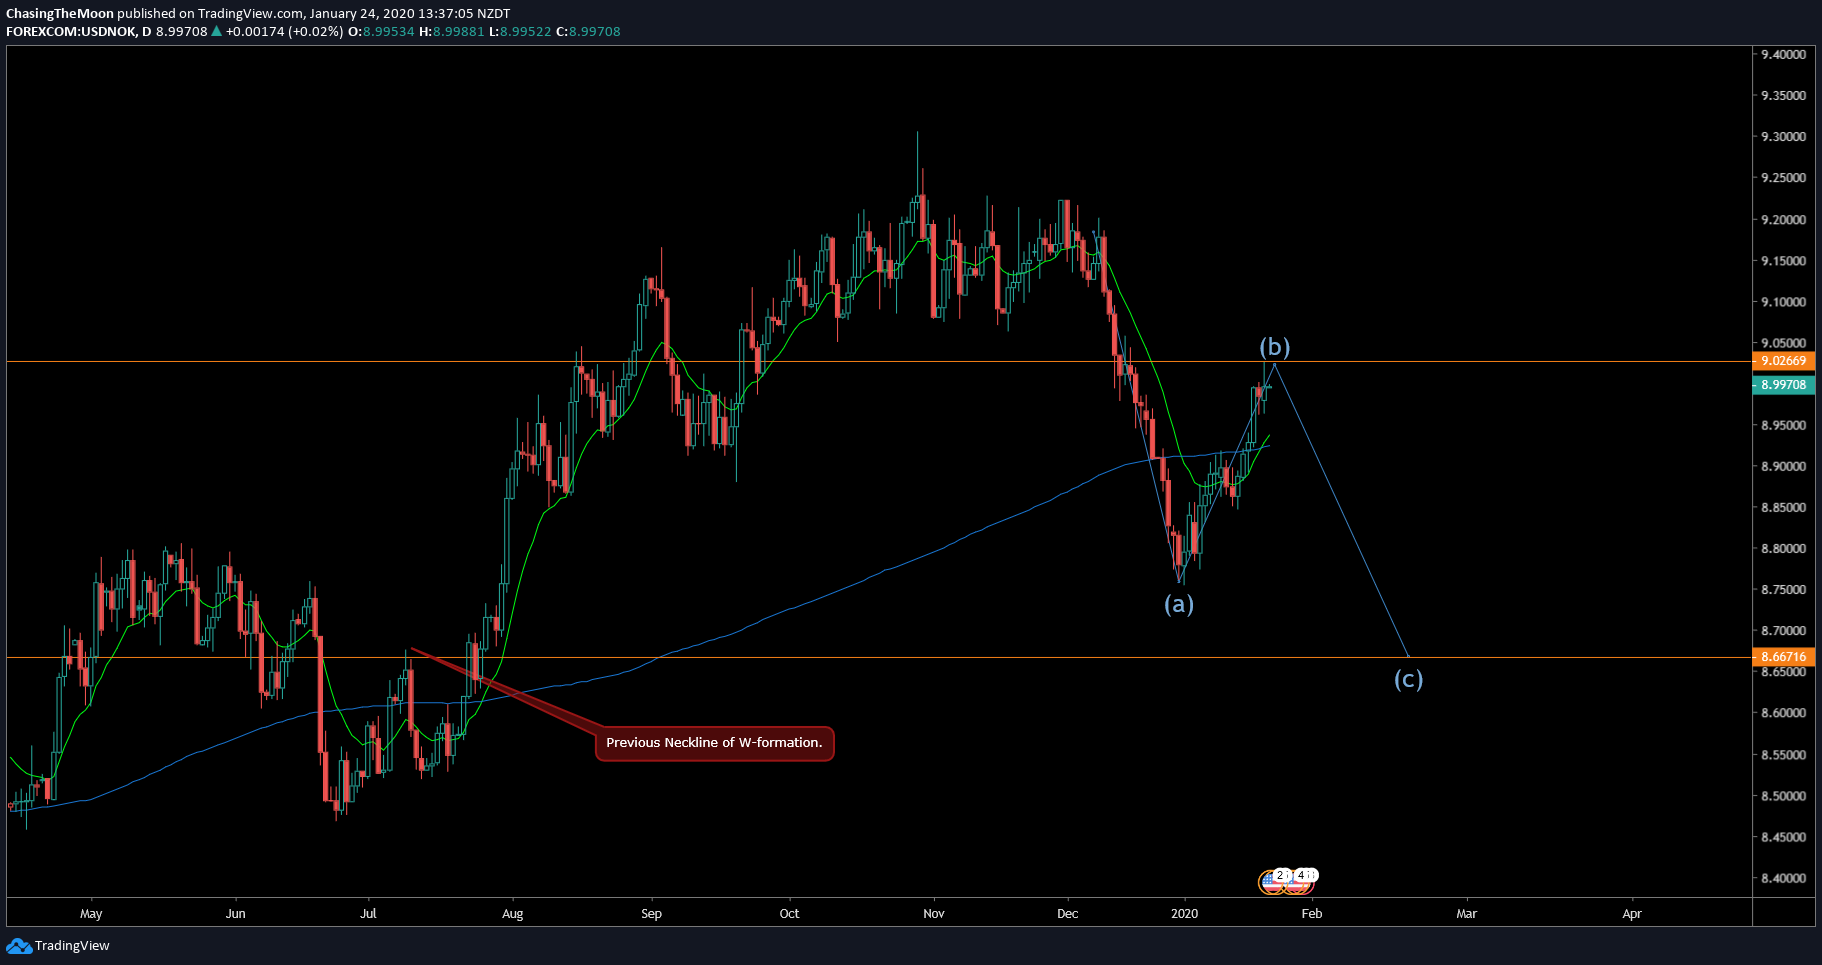
Task: Click the Dec label on time axis
Action: coord(1067,913)
